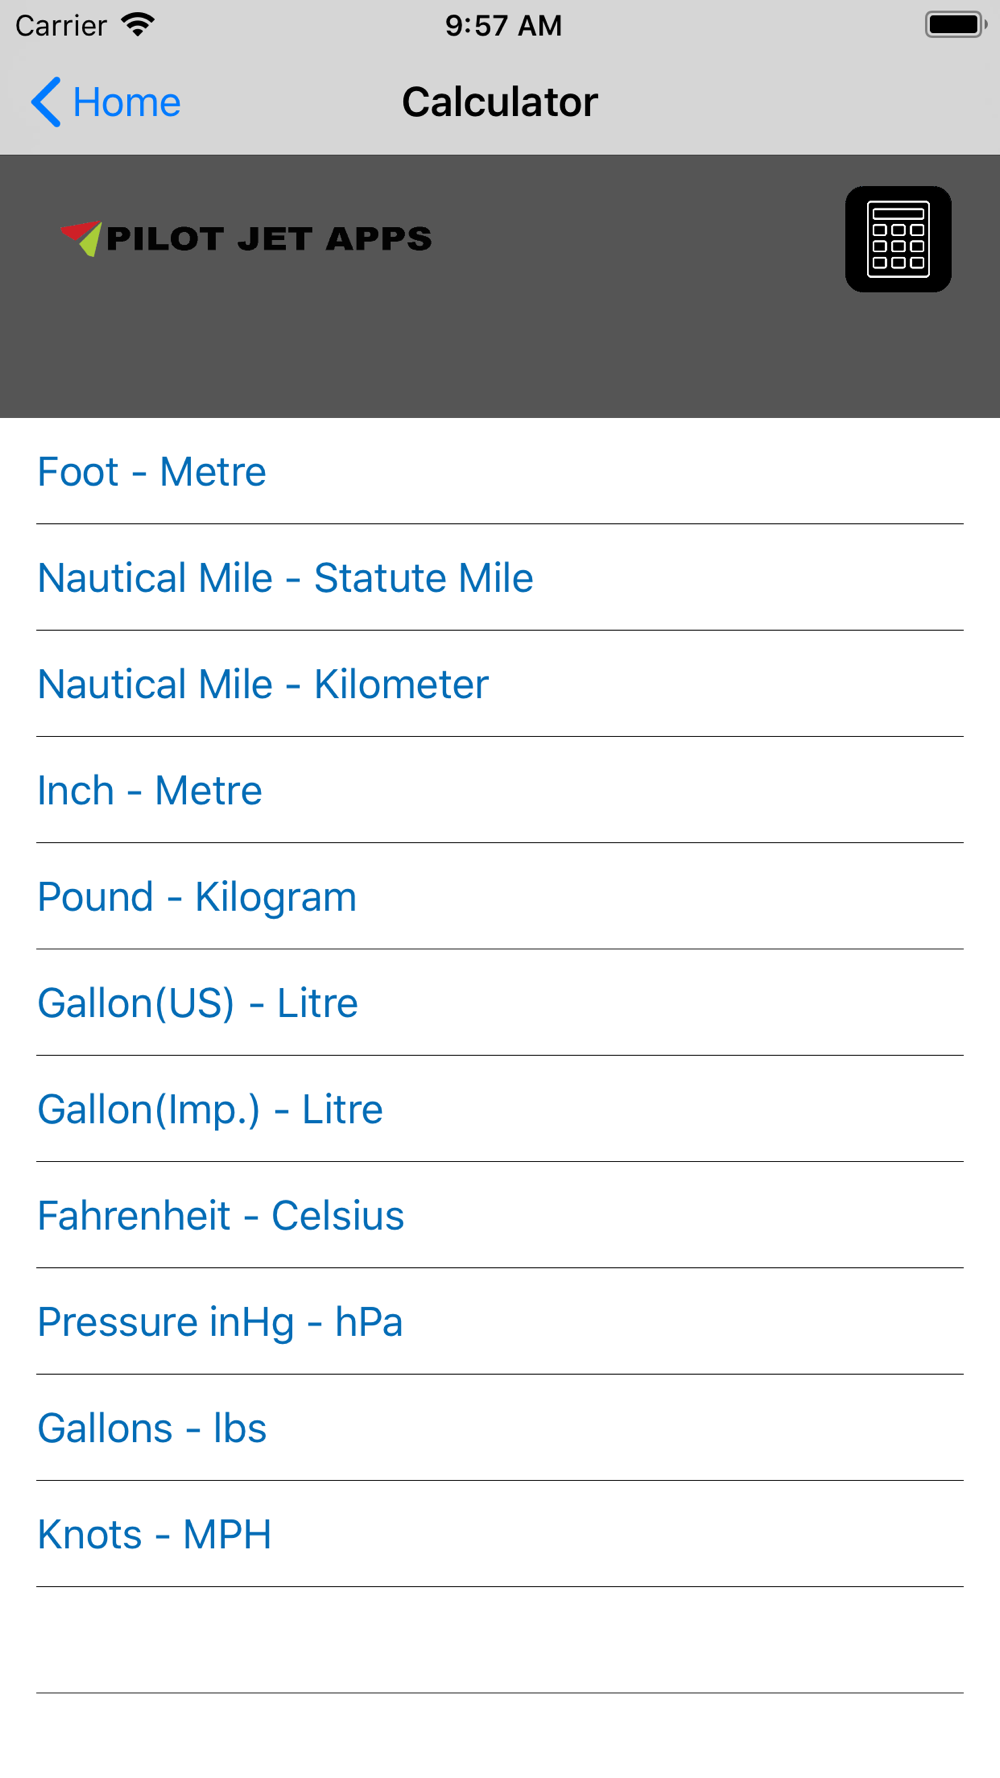1000x1778 pixels.
Task: Tap the back chevron arrow
Action: point(46,102)
